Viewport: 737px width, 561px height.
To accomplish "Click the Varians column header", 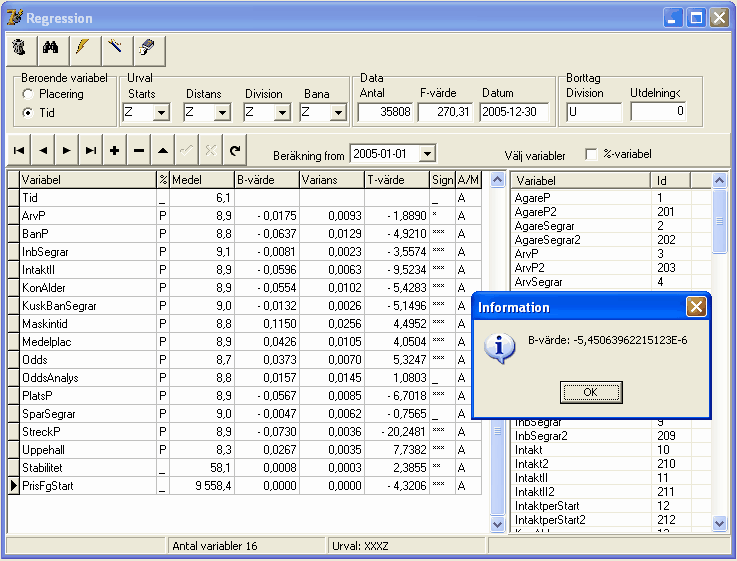I will tap(331, 180).
